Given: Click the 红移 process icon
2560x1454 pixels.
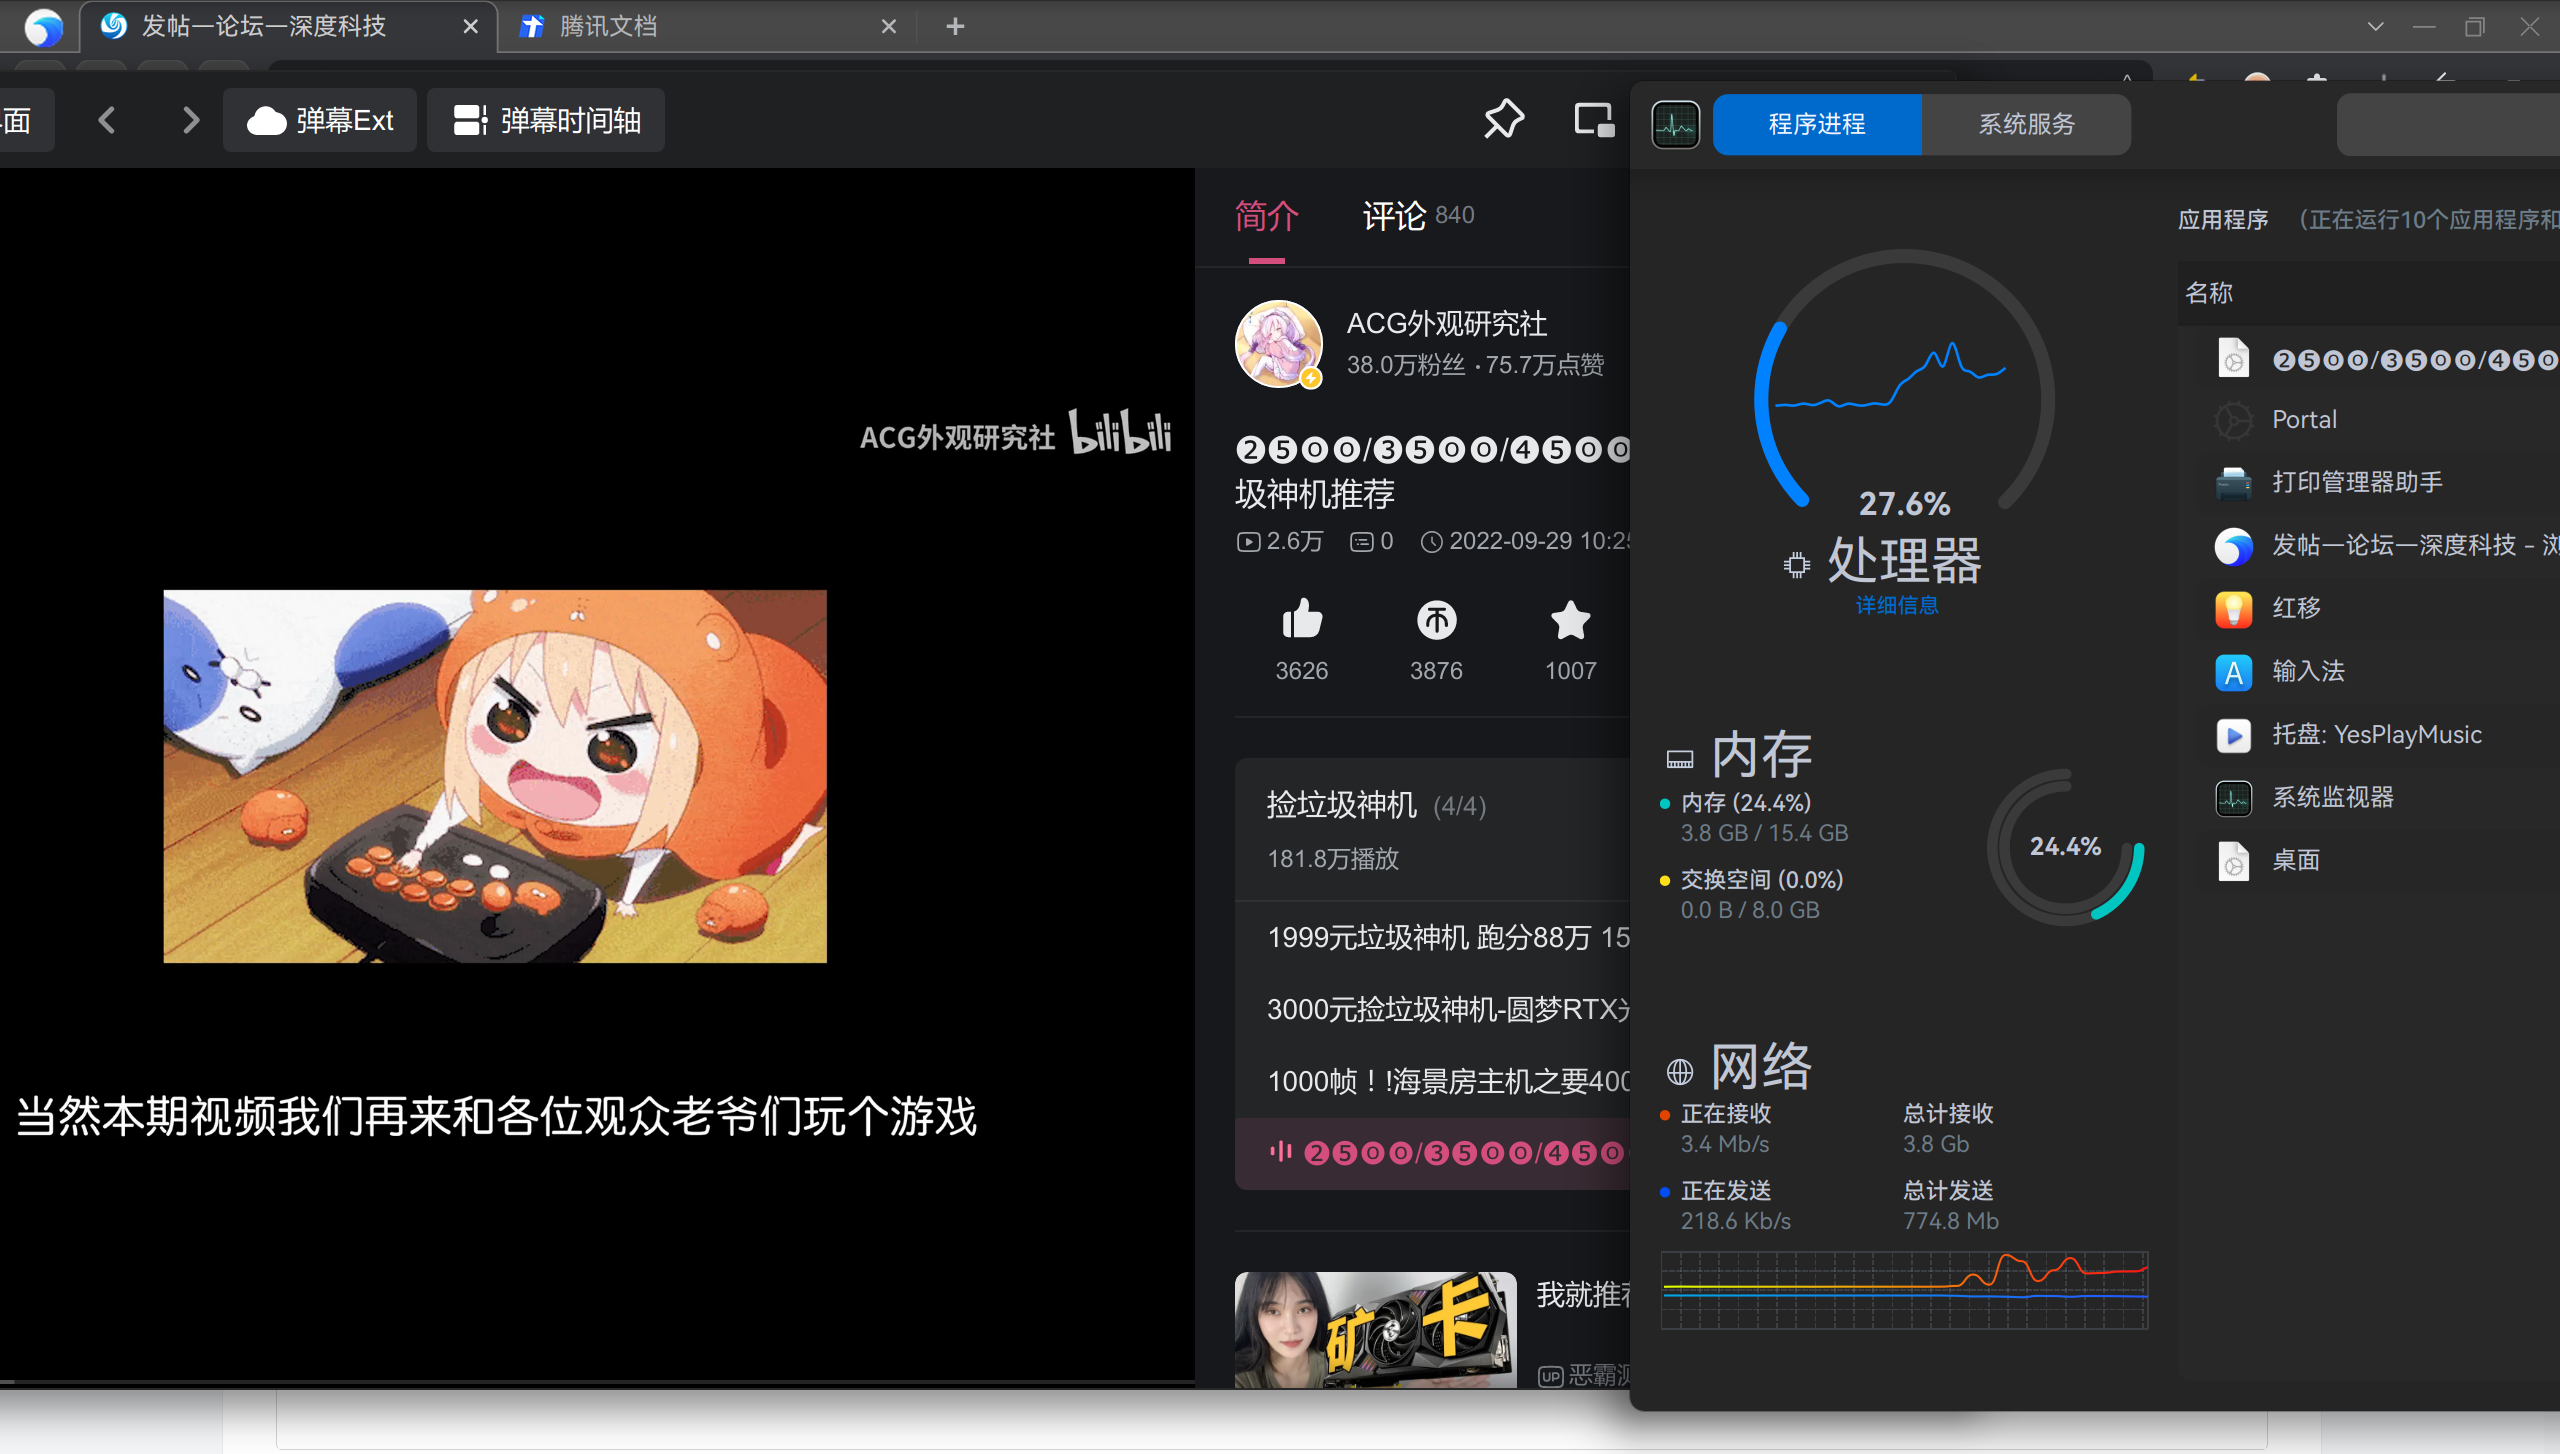Looking at the screenshot, I should click(2234, 609).
